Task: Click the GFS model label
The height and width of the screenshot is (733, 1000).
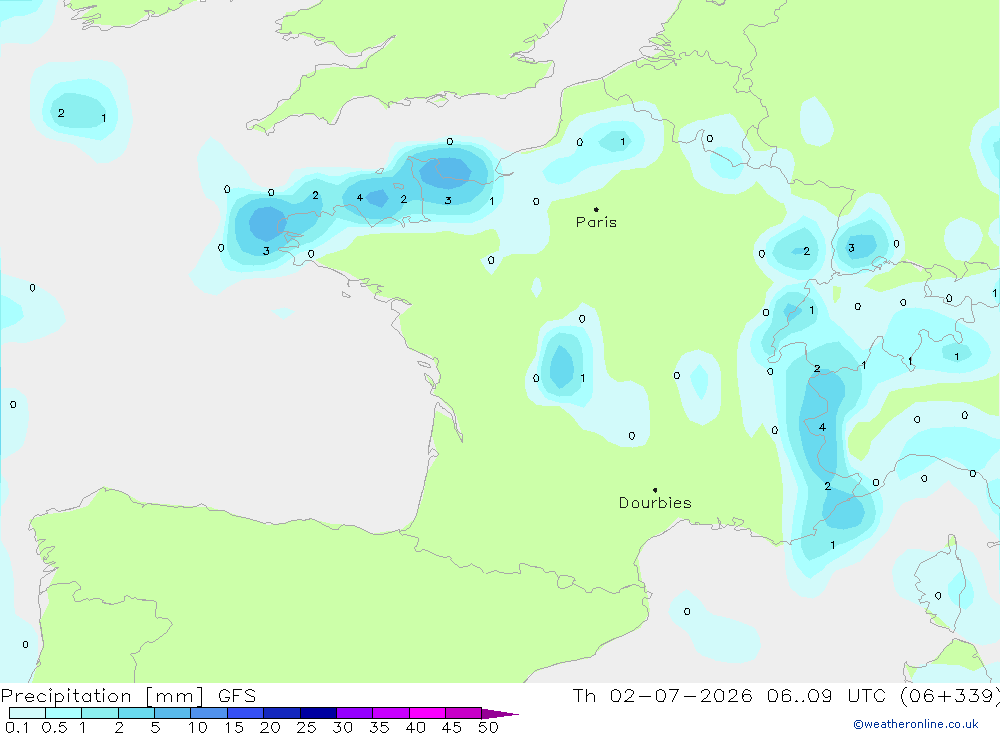Action: pos(237,696)
